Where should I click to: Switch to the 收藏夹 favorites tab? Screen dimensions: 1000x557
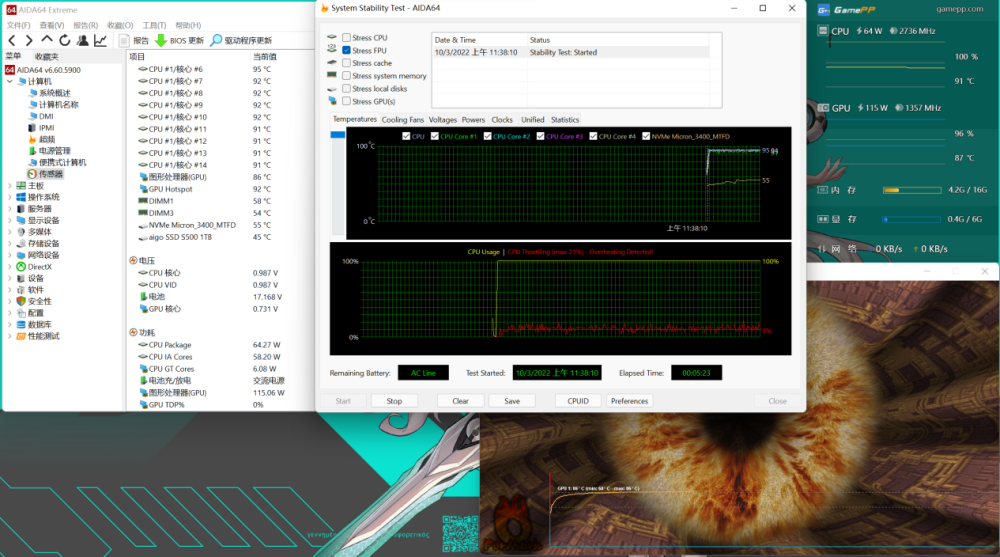[47, 57]
